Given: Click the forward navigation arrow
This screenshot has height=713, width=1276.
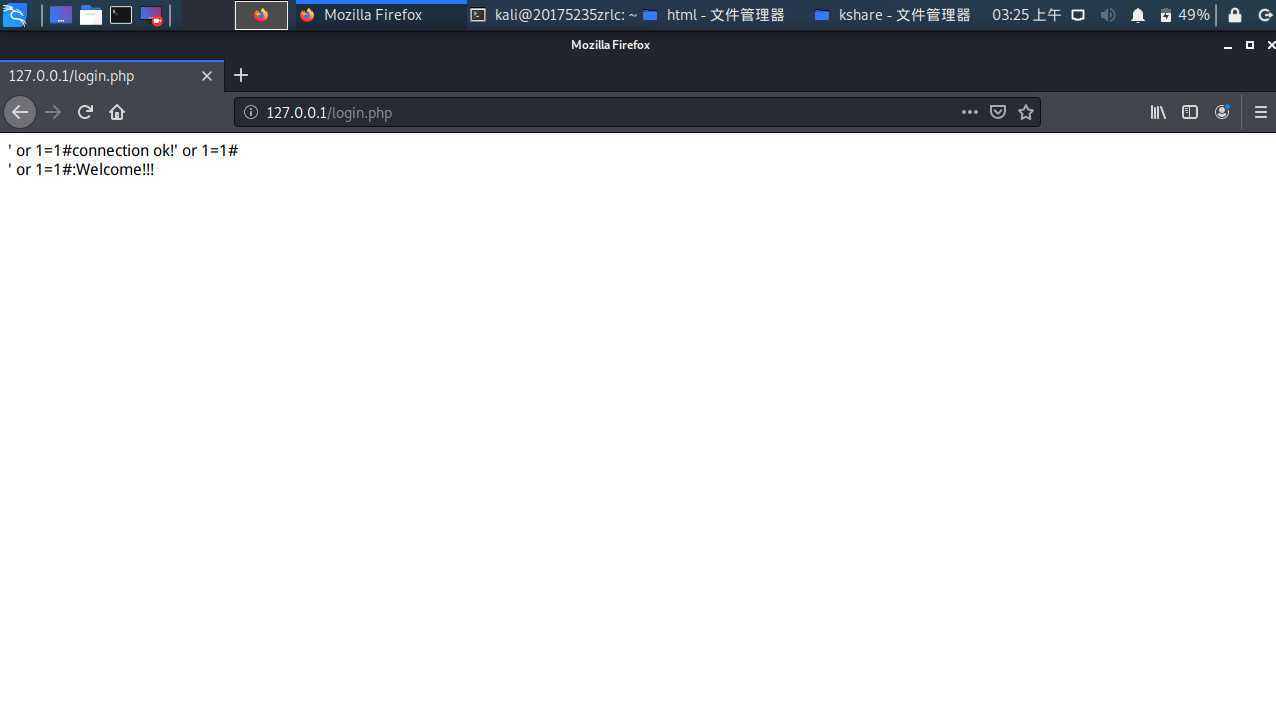Looking at the screenshot, I should pos(53,112).
